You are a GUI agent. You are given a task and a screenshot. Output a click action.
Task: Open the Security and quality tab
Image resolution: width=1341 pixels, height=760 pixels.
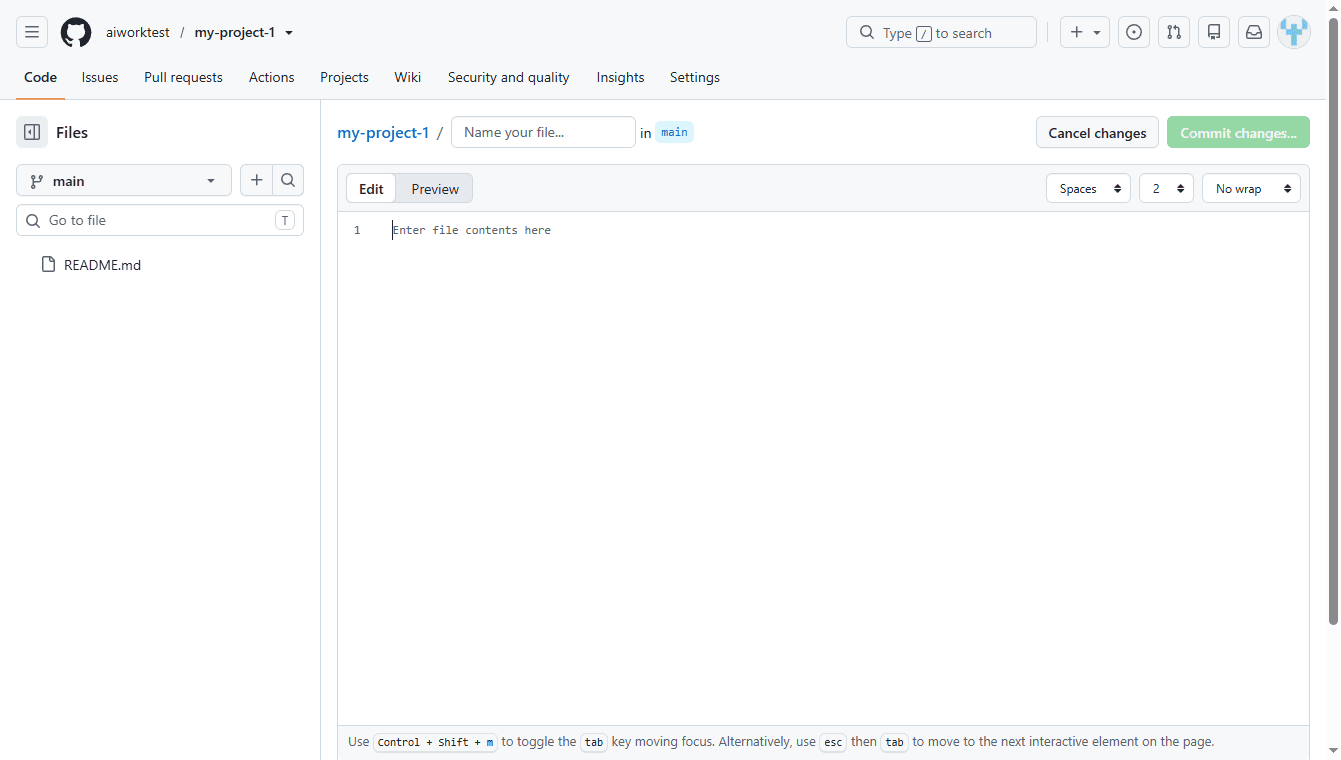pos(508,77)
